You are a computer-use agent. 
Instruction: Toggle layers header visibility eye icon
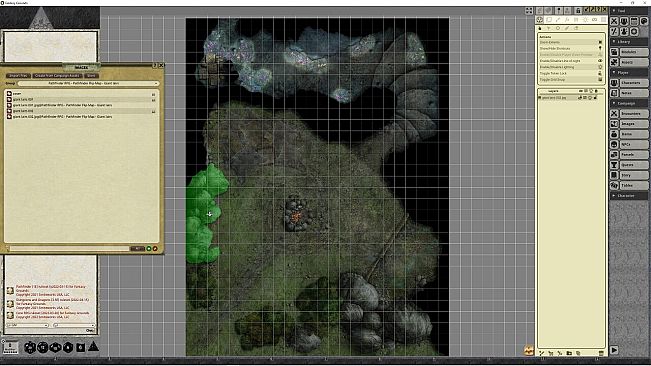point(581,91)
